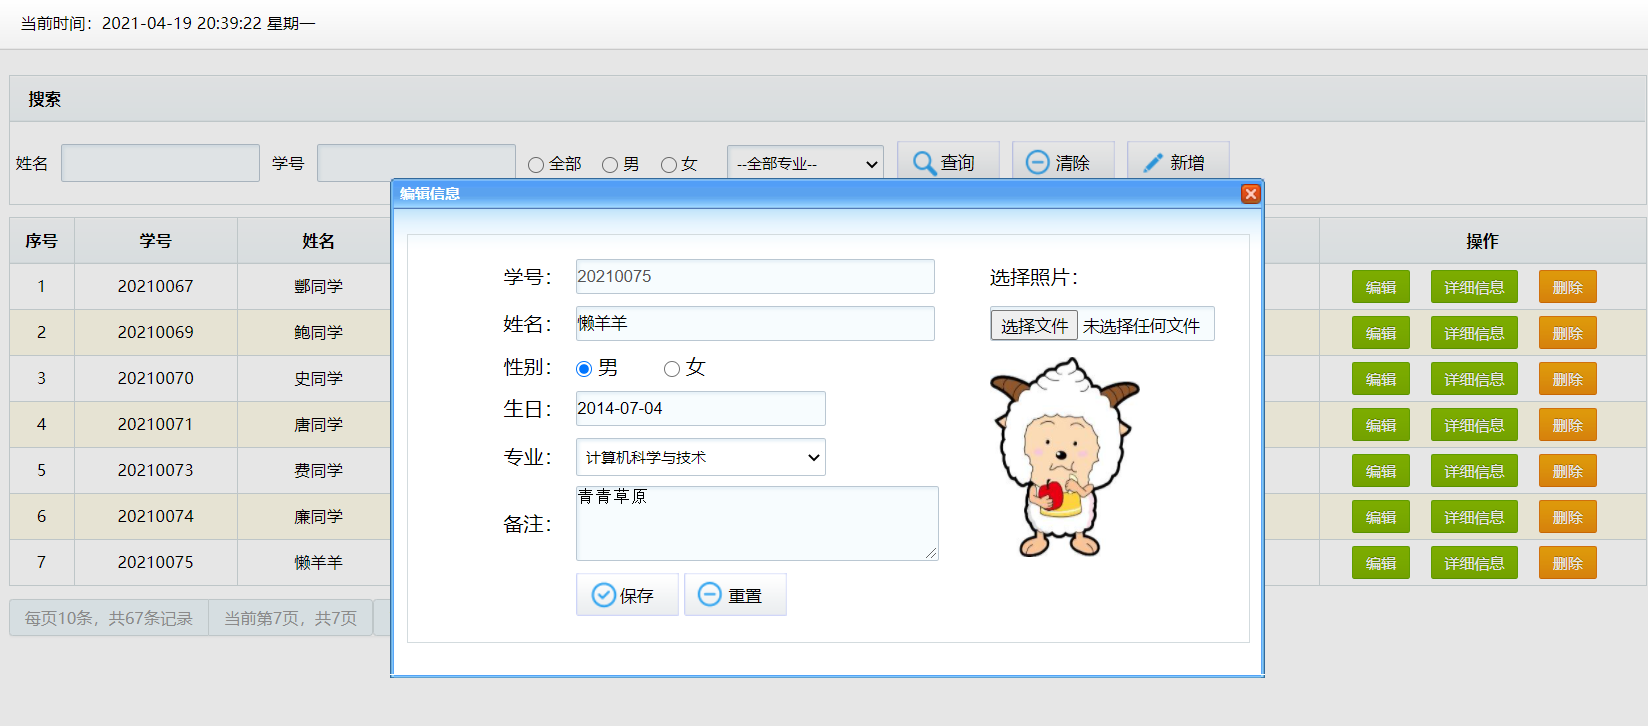The image size is (1648, 726).
Task: Click the 编辑信息 dialog title
Action: click(430, 194)
